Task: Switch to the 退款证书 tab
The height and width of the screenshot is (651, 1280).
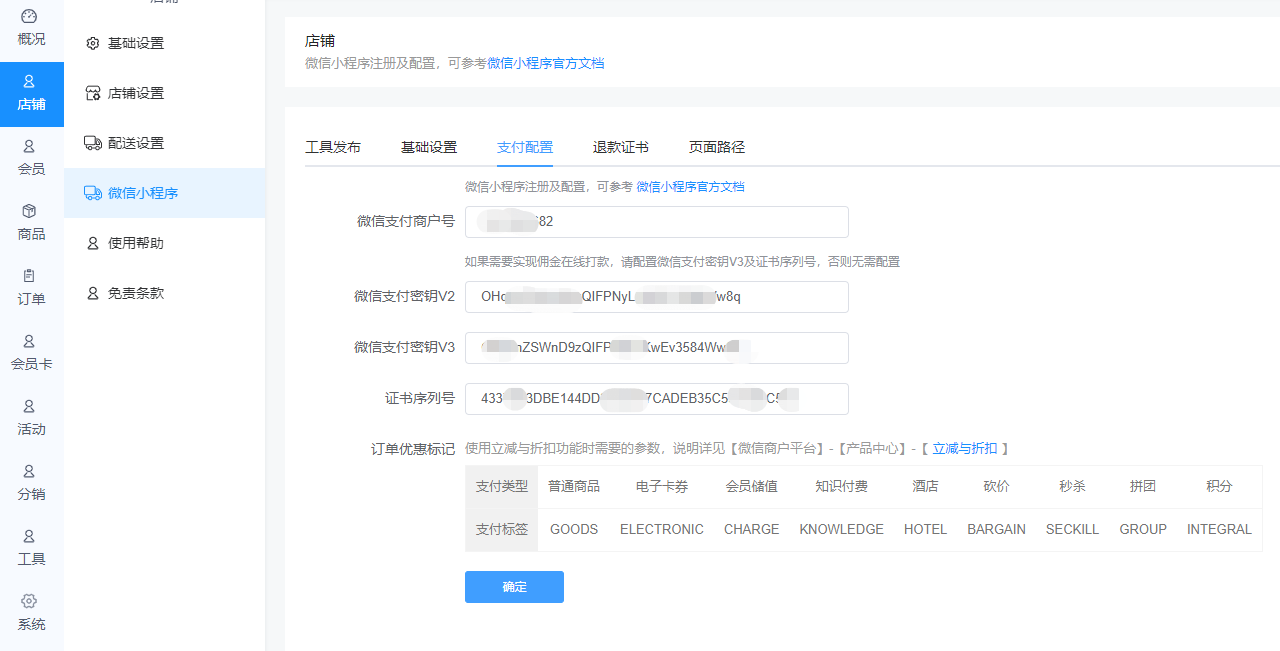Action: pyautogui.click(x=621, y=147)
